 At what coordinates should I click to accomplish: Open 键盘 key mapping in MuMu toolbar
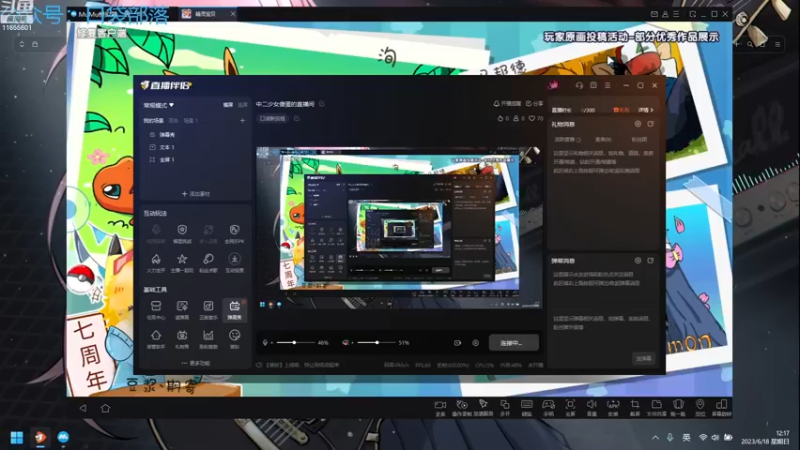point(527,408)
